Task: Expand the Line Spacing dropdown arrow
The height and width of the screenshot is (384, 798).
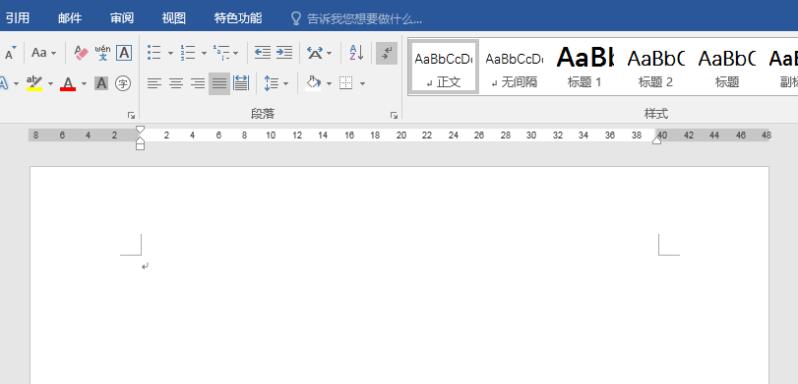Action: pyautogui.click(x=286, y=84)
